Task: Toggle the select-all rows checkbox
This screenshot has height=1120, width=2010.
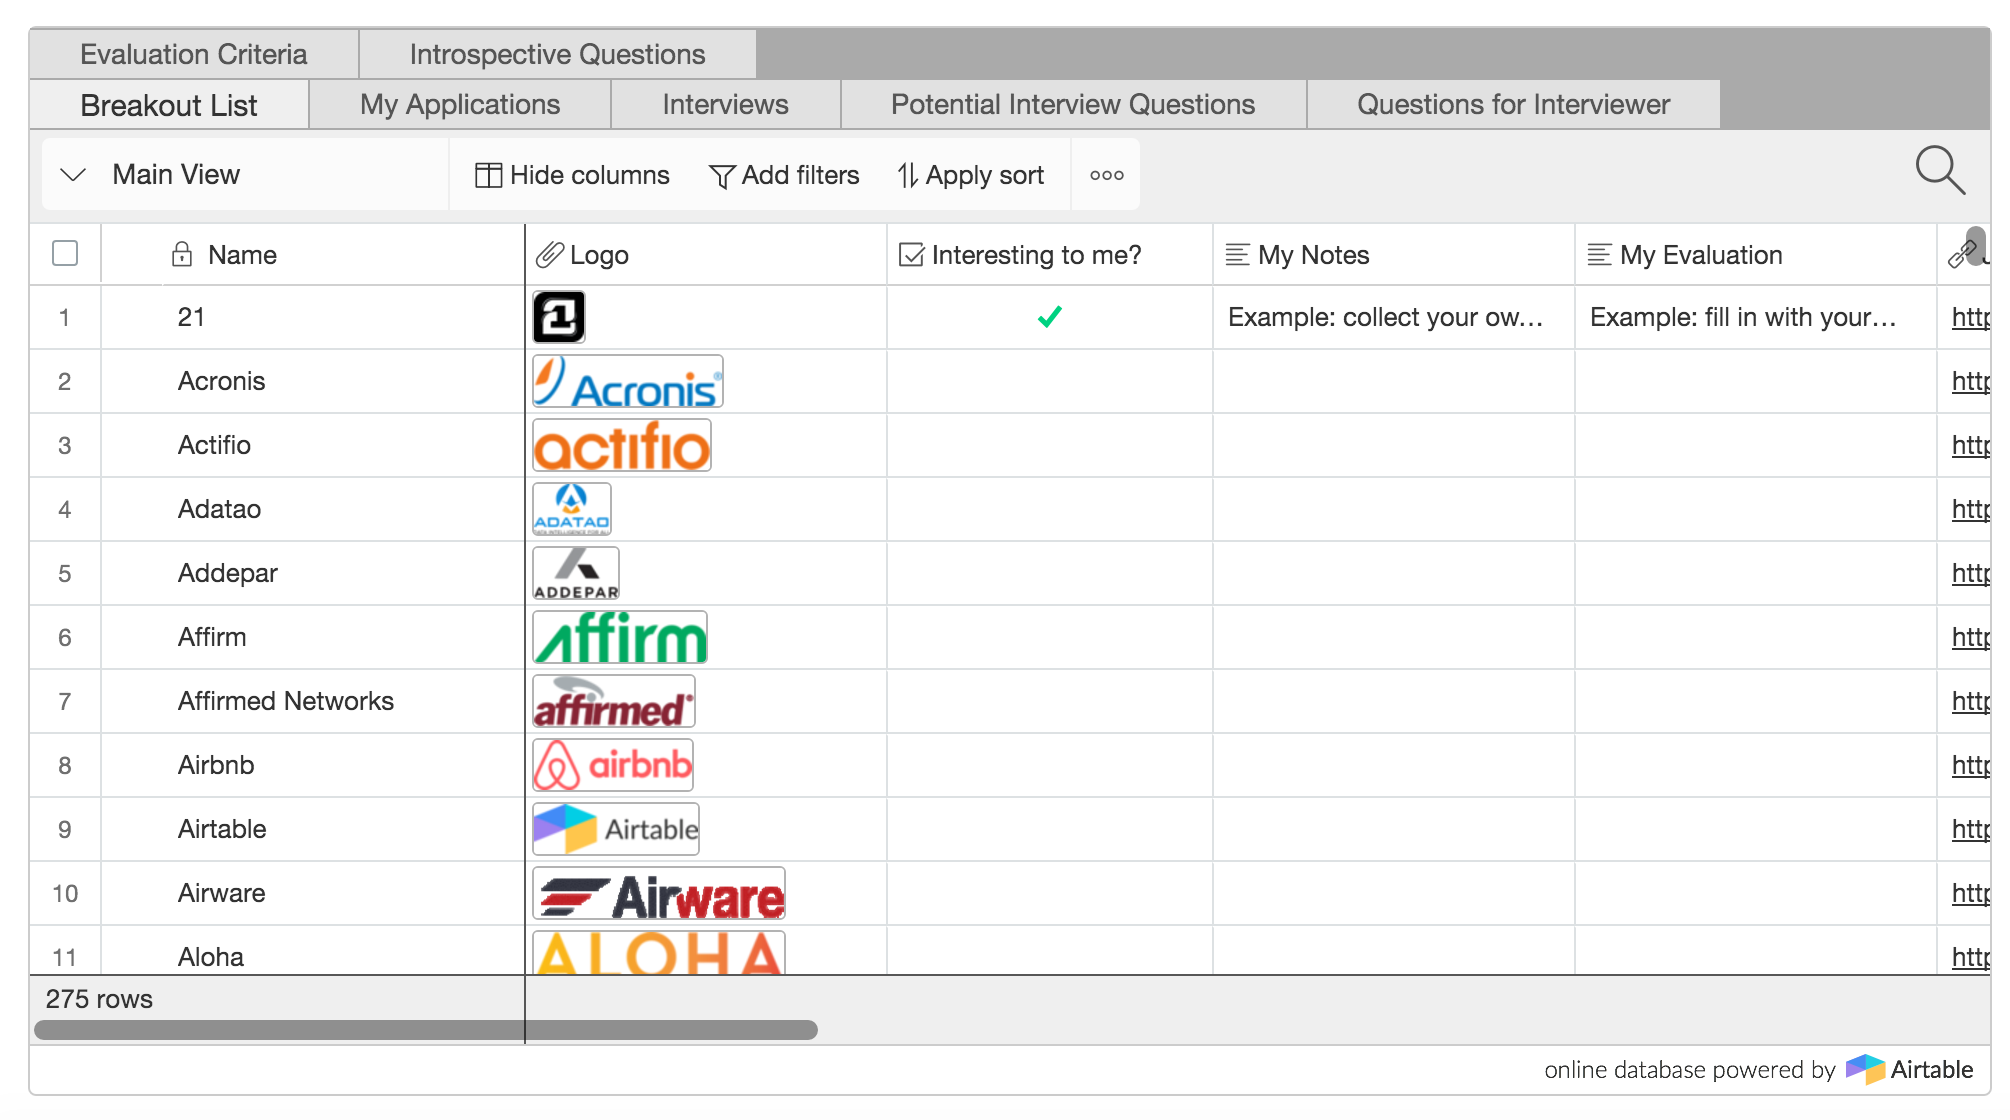Action: (64, 254)
